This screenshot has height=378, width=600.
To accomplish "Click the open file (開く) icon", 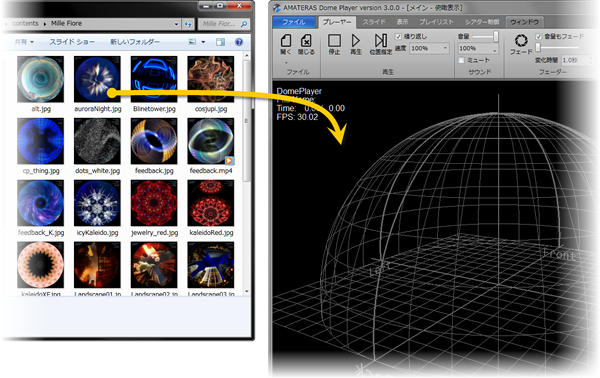I will pyautogui.click(x=286, y=41).
